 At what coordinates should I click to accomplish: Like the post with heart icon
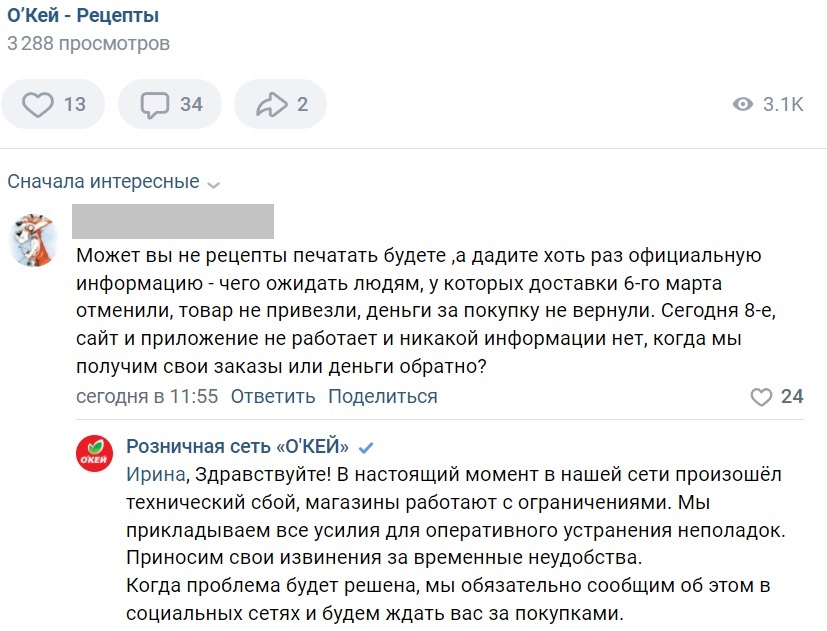click(x=38, y=104)
